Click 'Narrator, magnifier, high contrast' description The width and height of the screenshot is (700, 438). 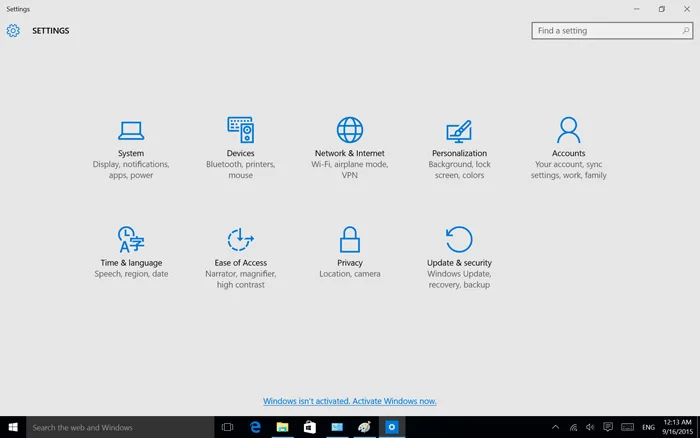[241, 279]
